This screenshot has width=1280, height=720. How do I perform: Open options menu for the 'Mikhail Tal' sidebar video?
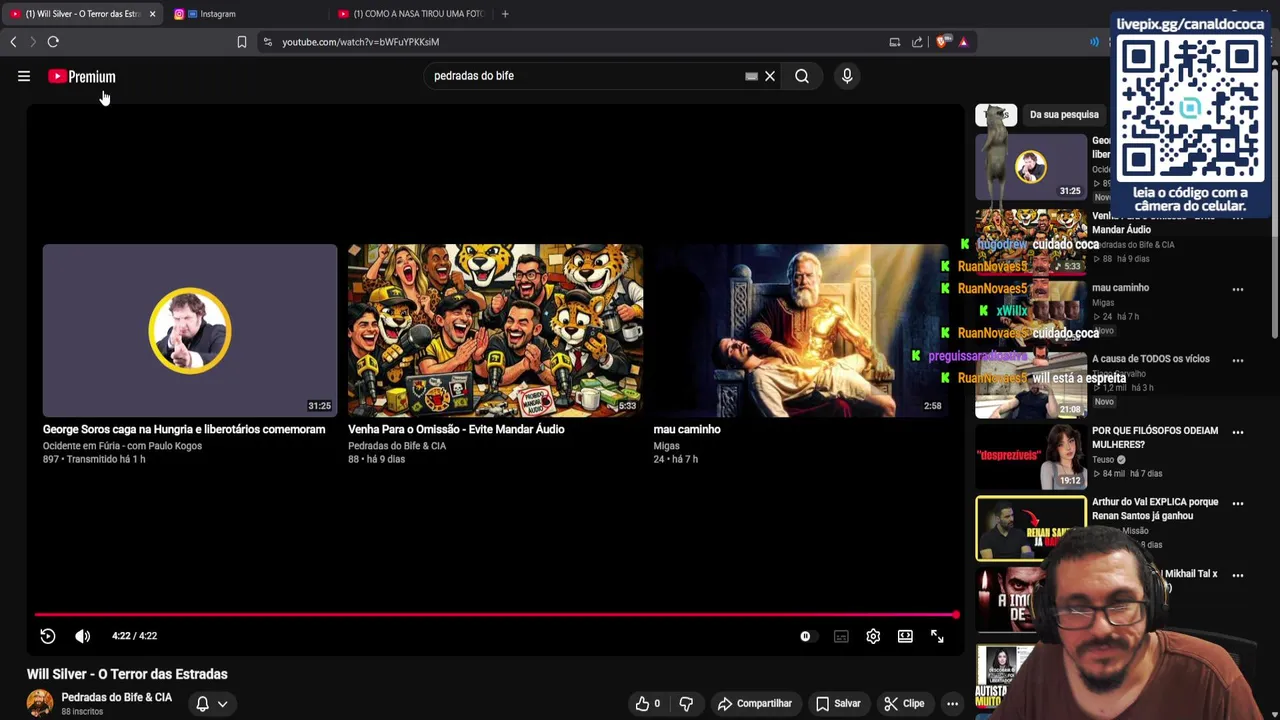tap(1238, 575)
